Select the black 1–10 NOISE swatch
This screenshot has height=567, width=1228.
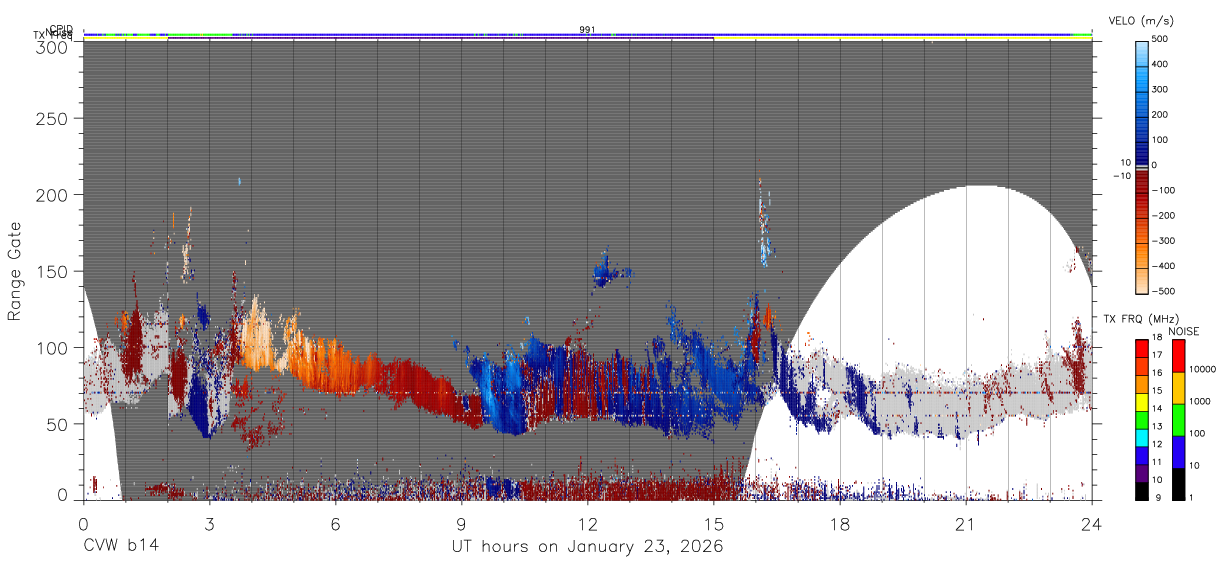[x=1178, y=483]
